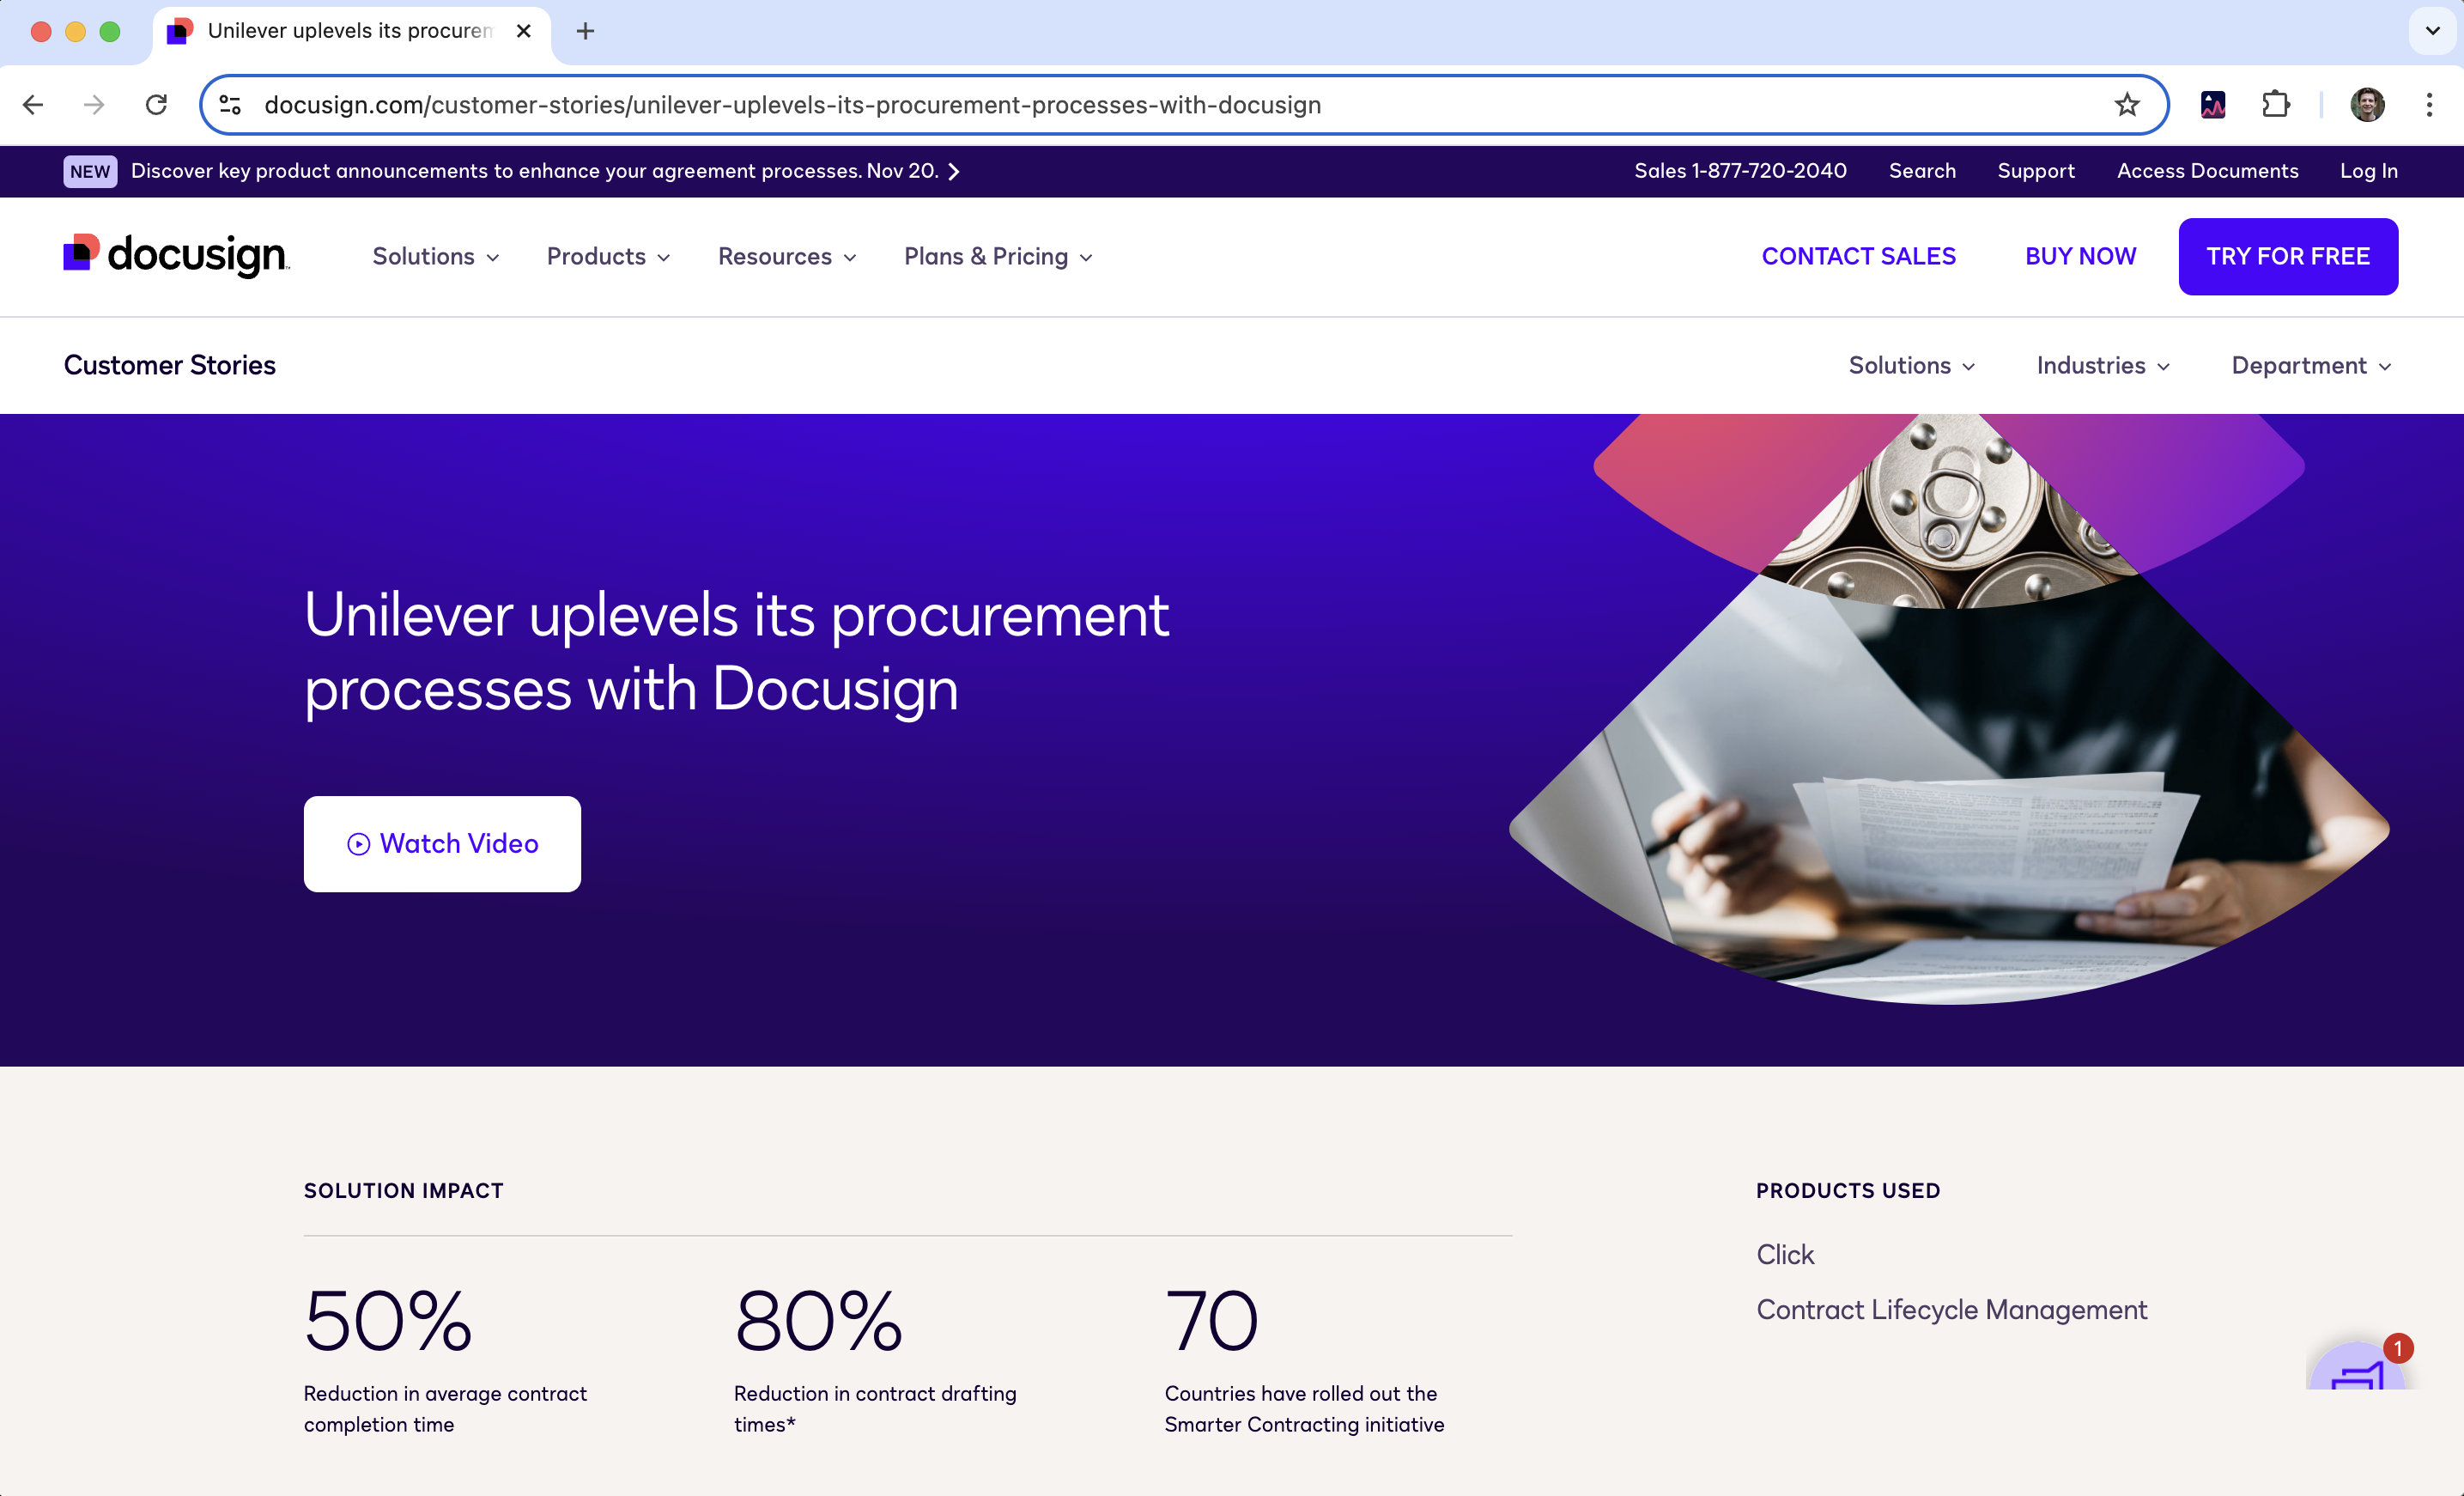
Task: Click the Docusign logo
Action: (x=176, y=255)
